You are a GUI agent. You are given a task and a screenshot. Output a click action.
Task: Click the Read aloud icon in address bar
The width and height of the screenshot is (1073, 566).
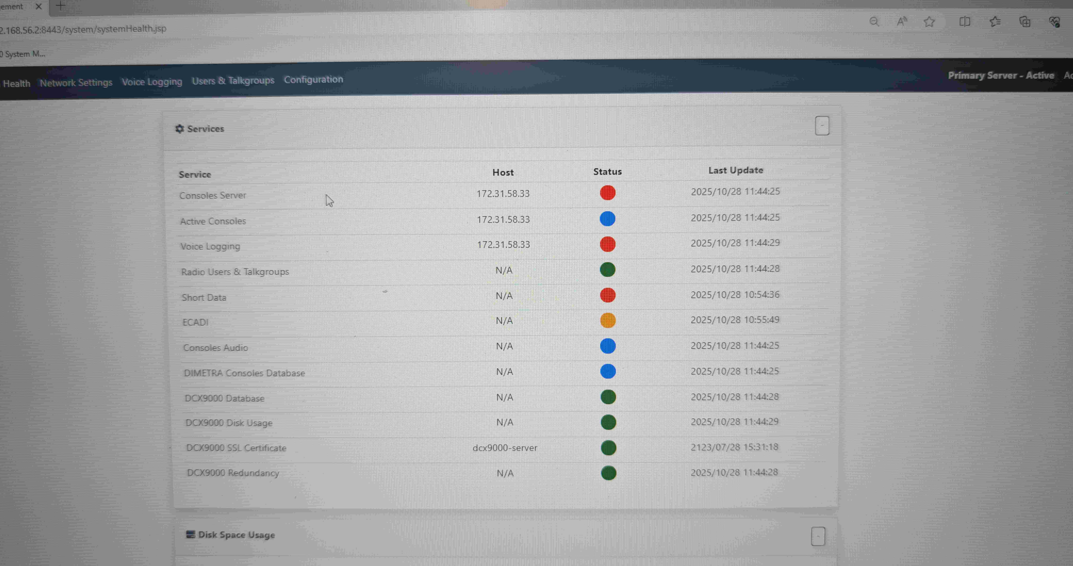point(902,22)
